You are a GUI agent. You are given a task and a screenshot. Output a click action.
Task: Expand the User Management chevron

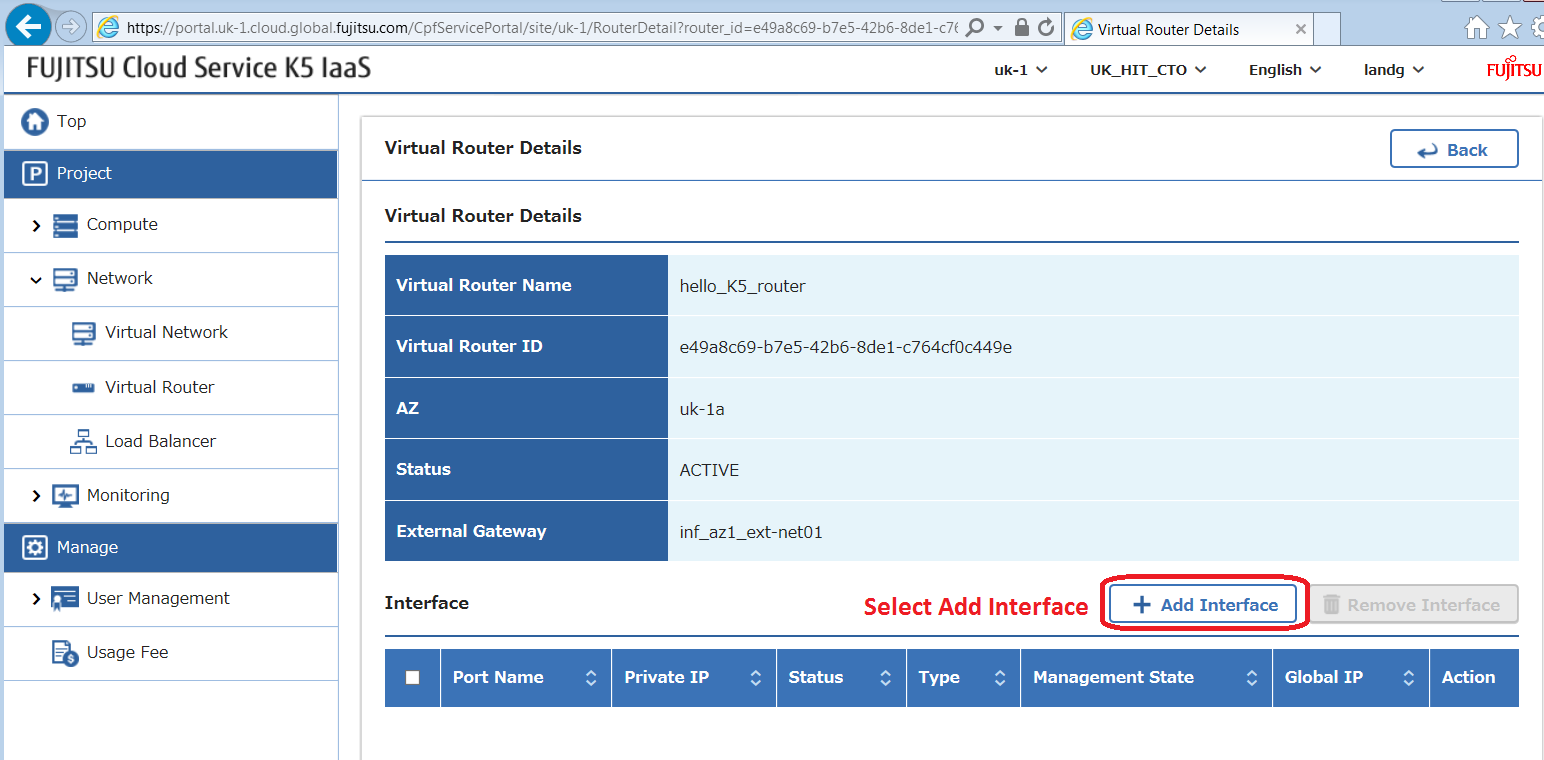point(37,599)
